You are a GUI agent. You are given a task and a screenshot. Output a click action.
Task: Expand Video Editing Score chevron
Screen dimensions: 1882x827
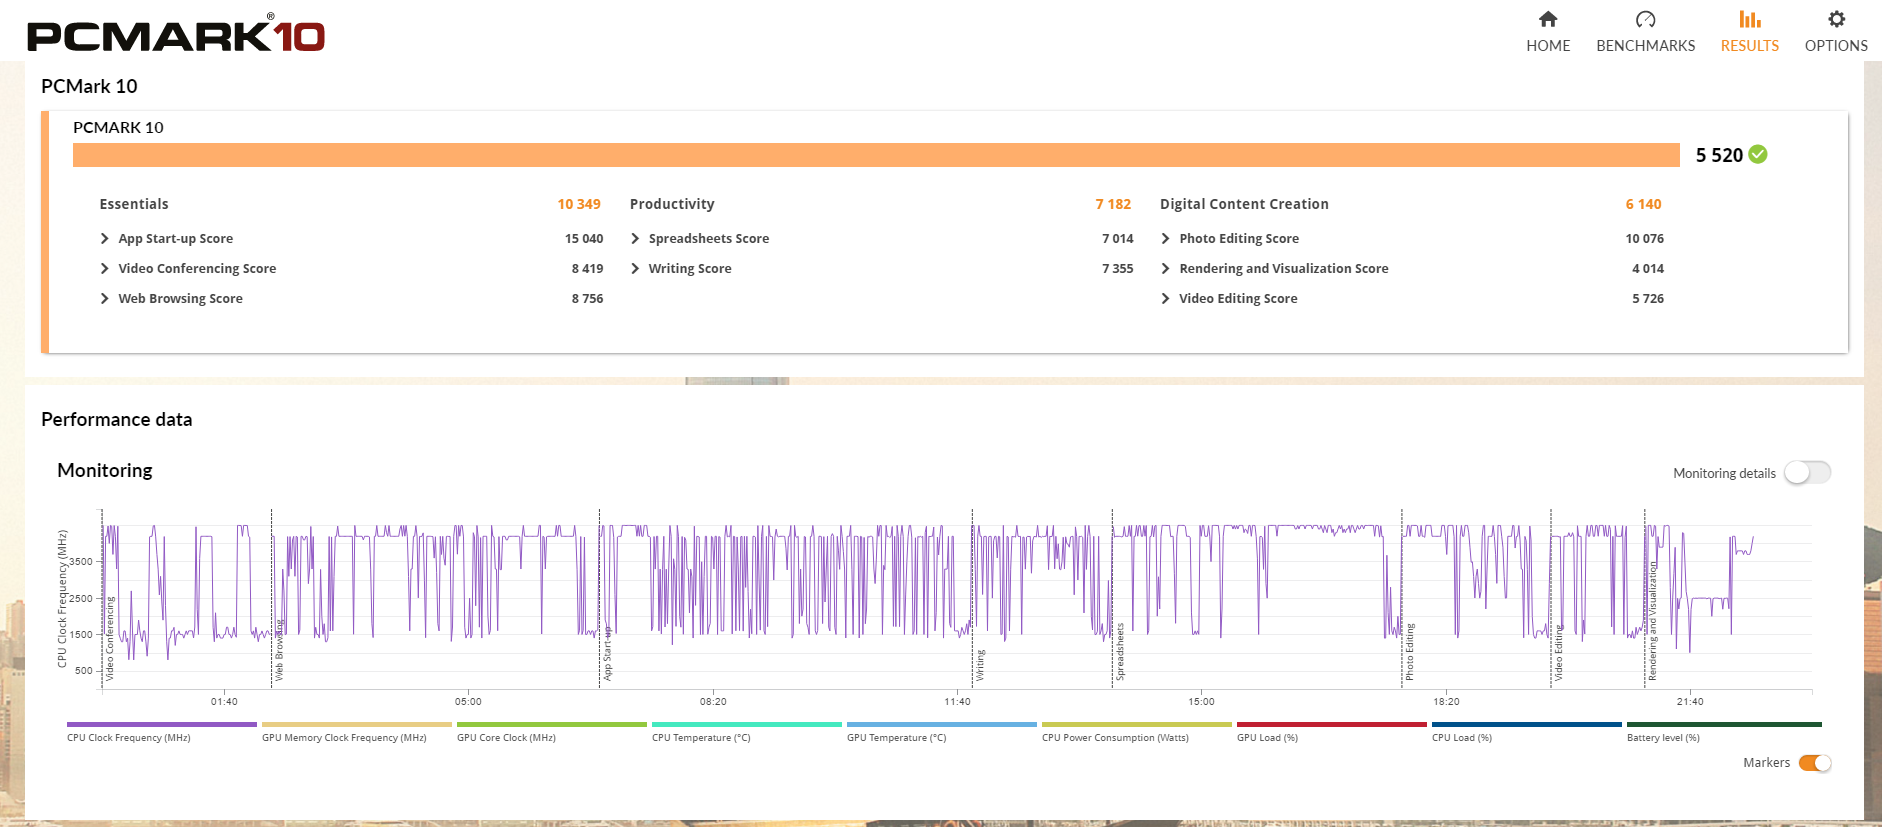pos(1165,298)
